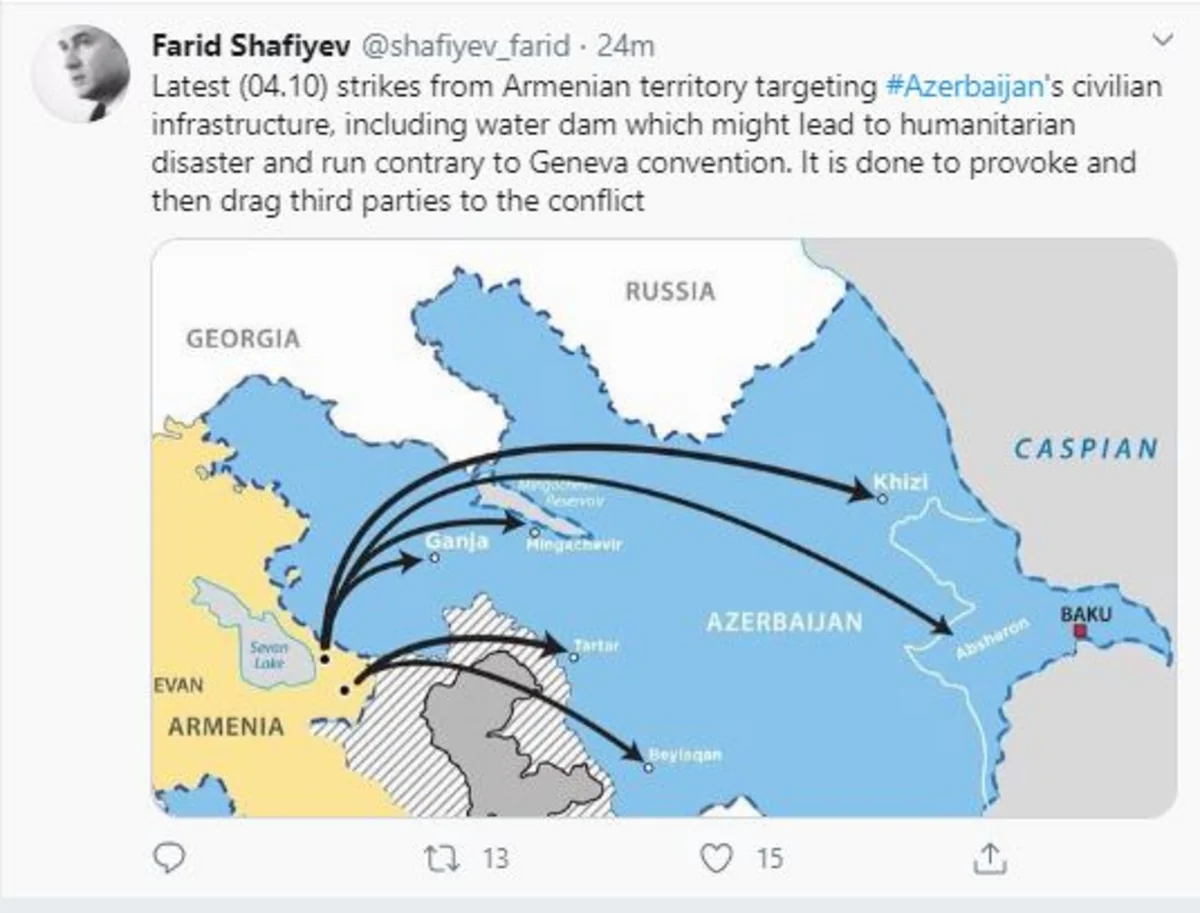Like the tweet with the heart icon
This screenshot has width=1200, height=913.
coord(714,857)
